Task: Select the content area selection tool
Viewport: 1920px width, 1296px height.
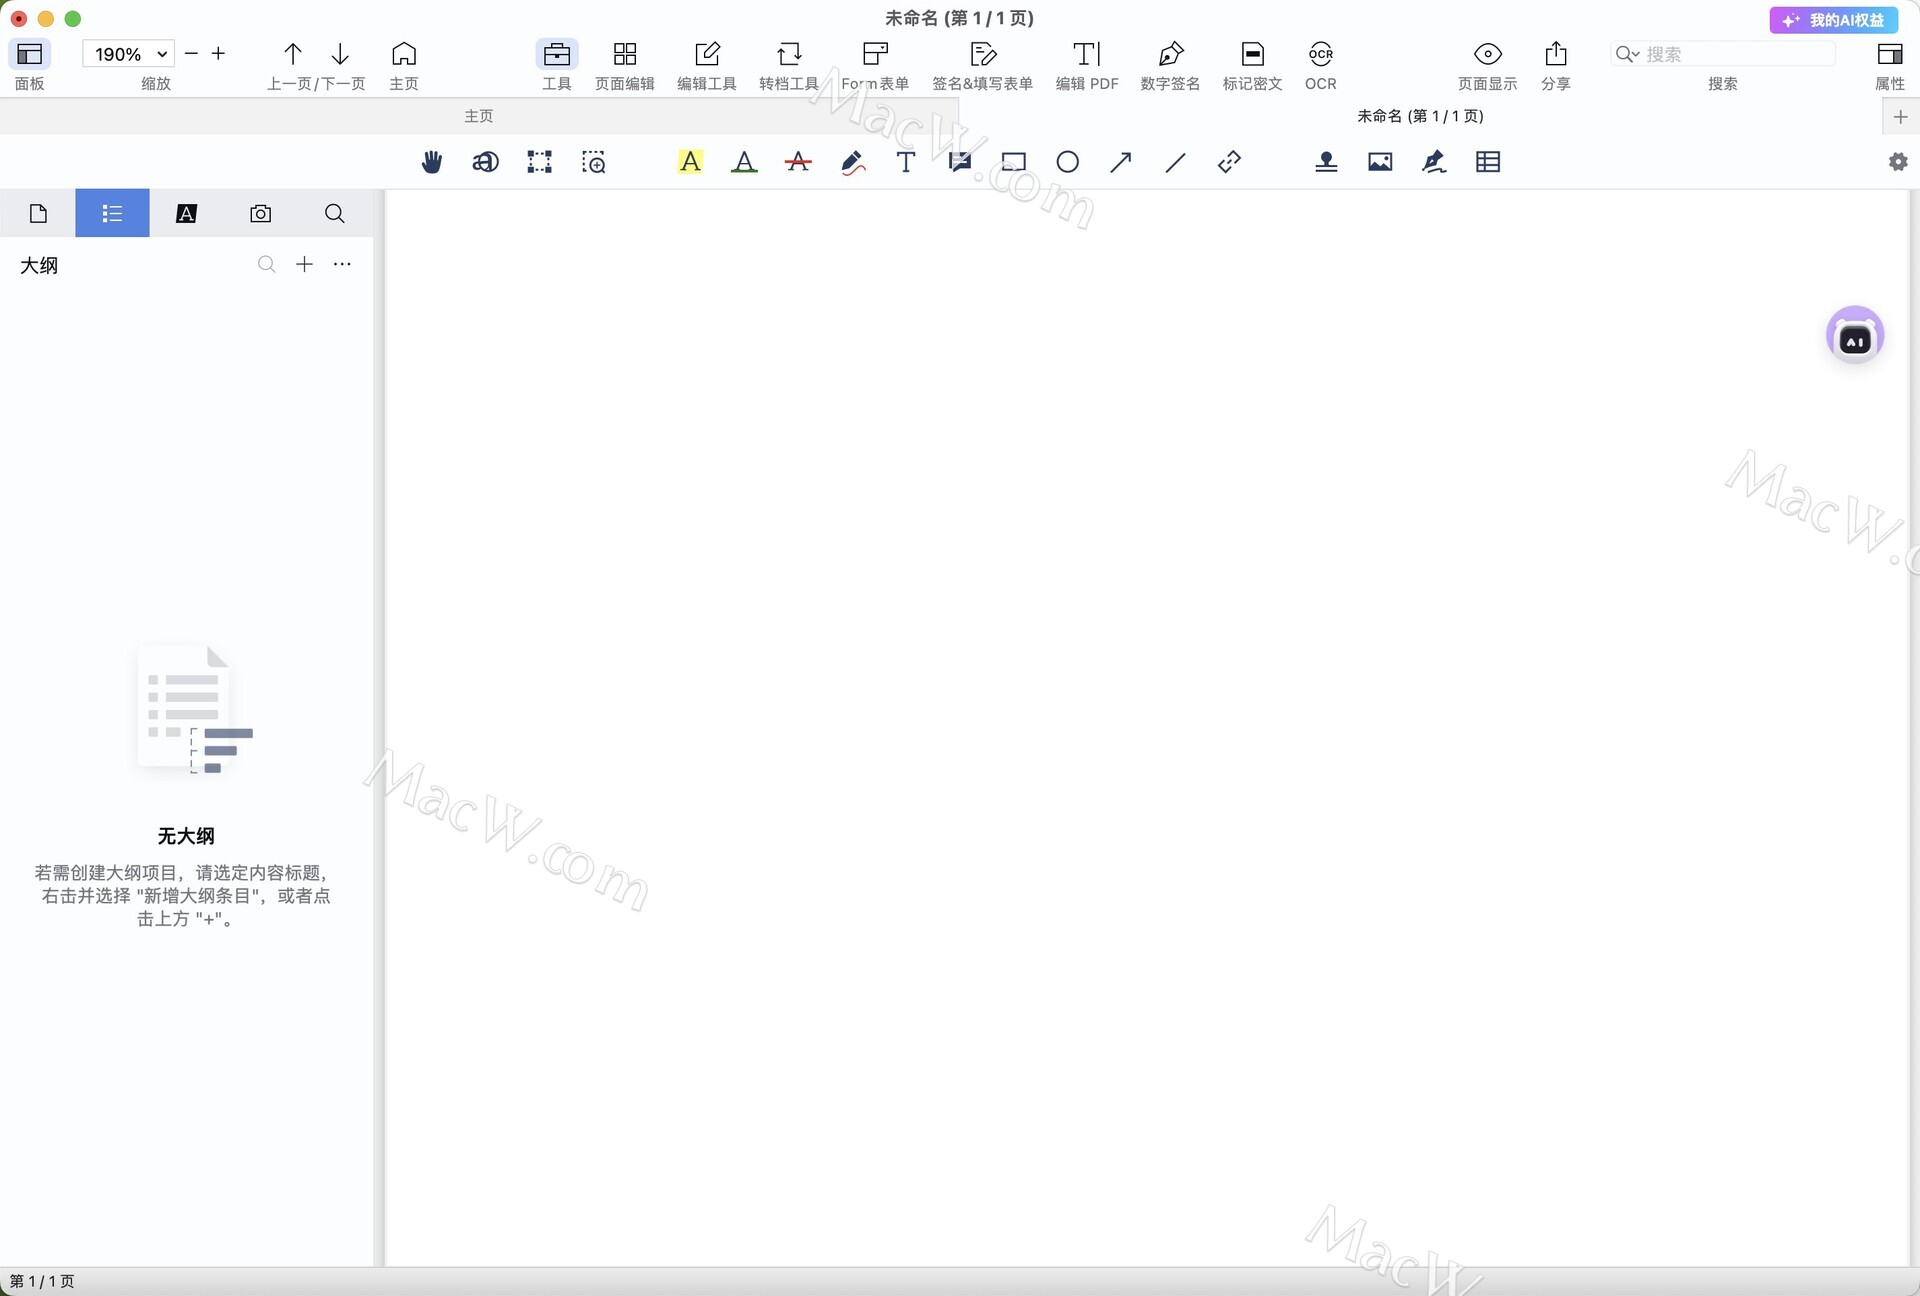Action: point(540,162)
